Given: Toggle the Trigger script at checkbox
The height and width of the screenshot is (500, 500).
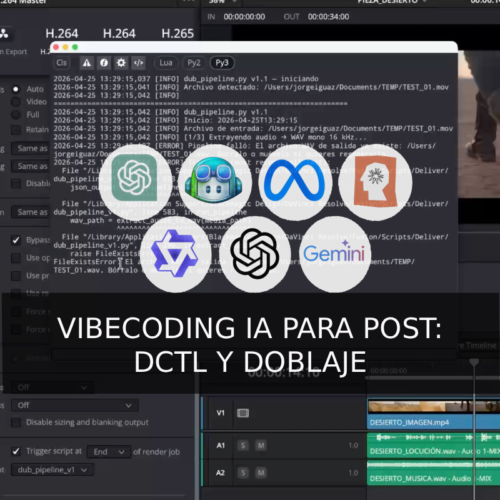Looking at the screenshot, I should tap(16, 451).
